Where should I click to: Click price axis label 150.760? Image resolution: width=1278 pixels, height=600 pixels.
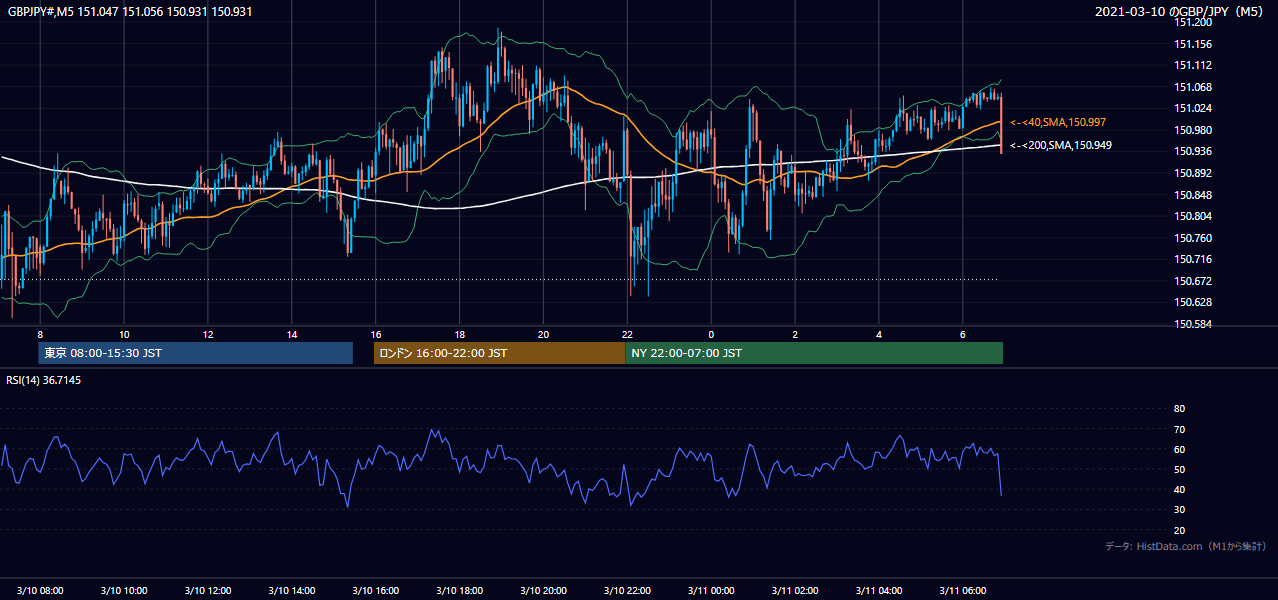(x=1193, y=238)
